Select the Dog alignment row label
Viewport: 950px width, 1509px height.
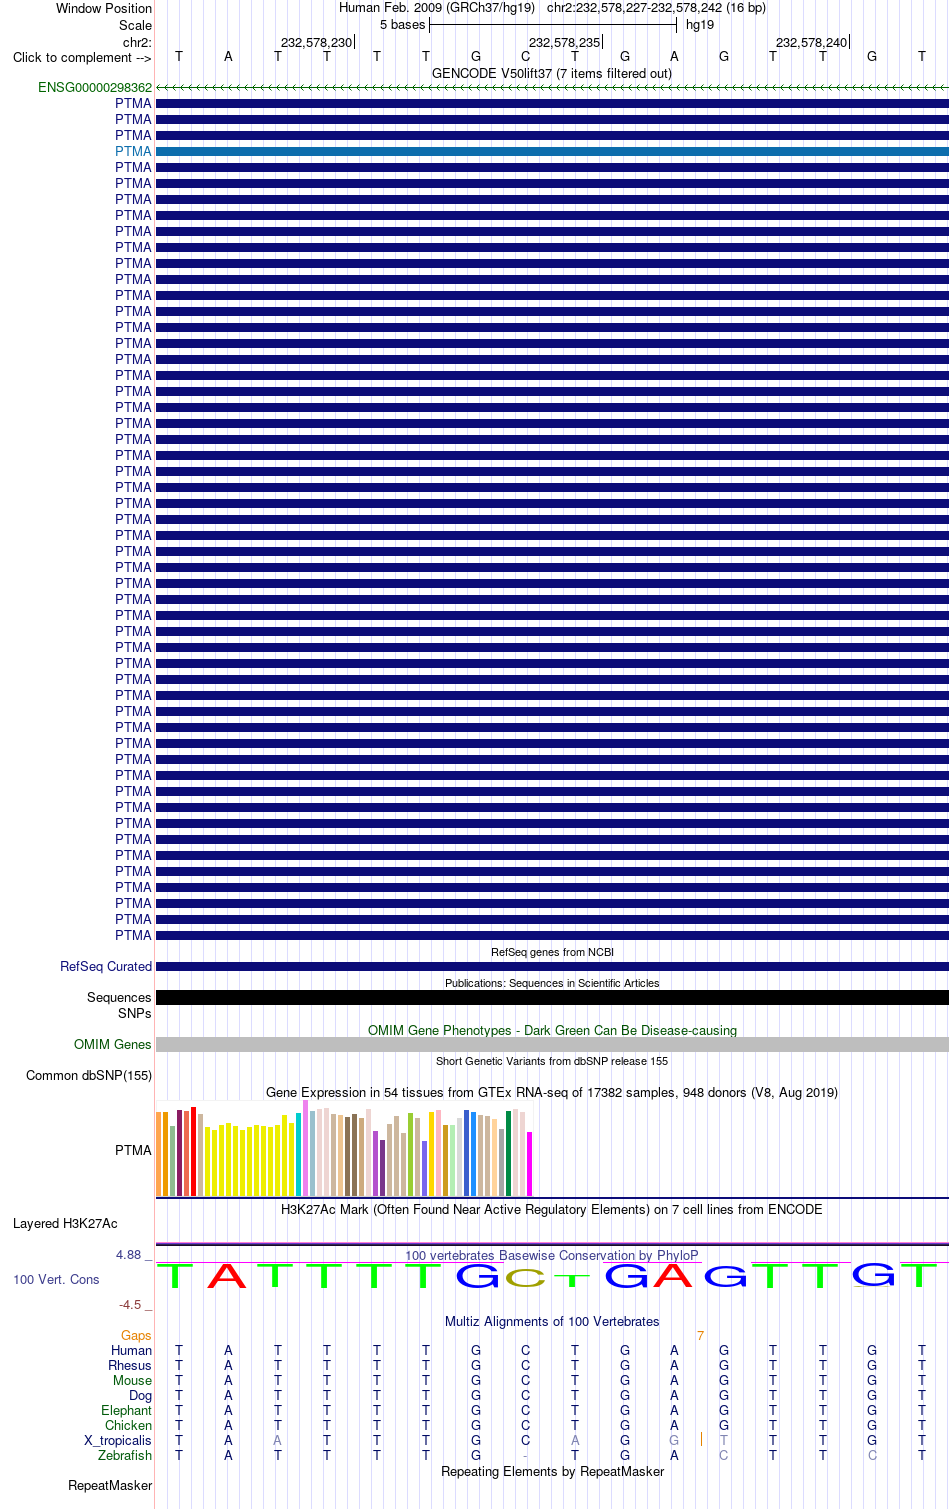pyautogui.click(x=140, y=1395)
